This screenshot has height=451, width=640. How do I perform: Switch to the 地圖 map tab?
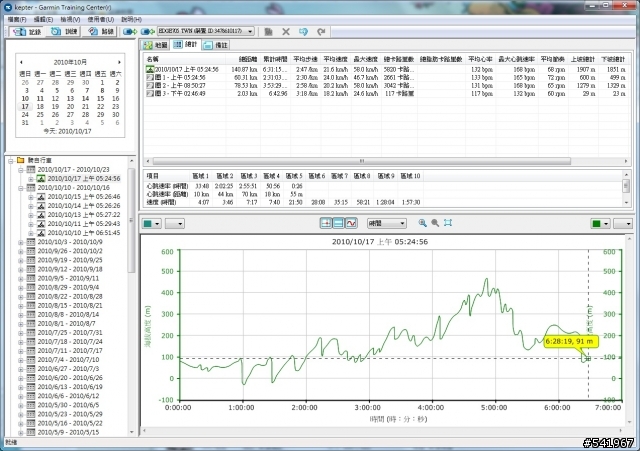tap(155, 45)
